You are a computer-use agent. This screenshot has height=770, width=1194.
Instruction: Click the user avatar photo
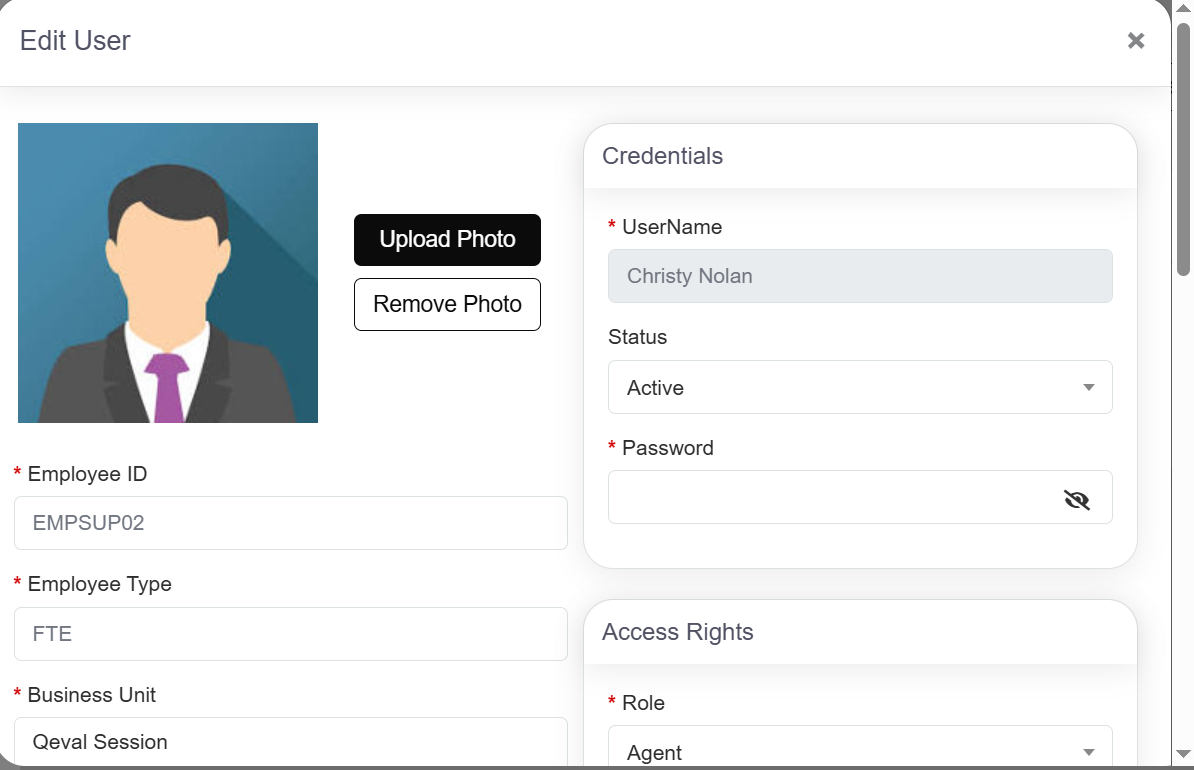click(x=168, y=273)
